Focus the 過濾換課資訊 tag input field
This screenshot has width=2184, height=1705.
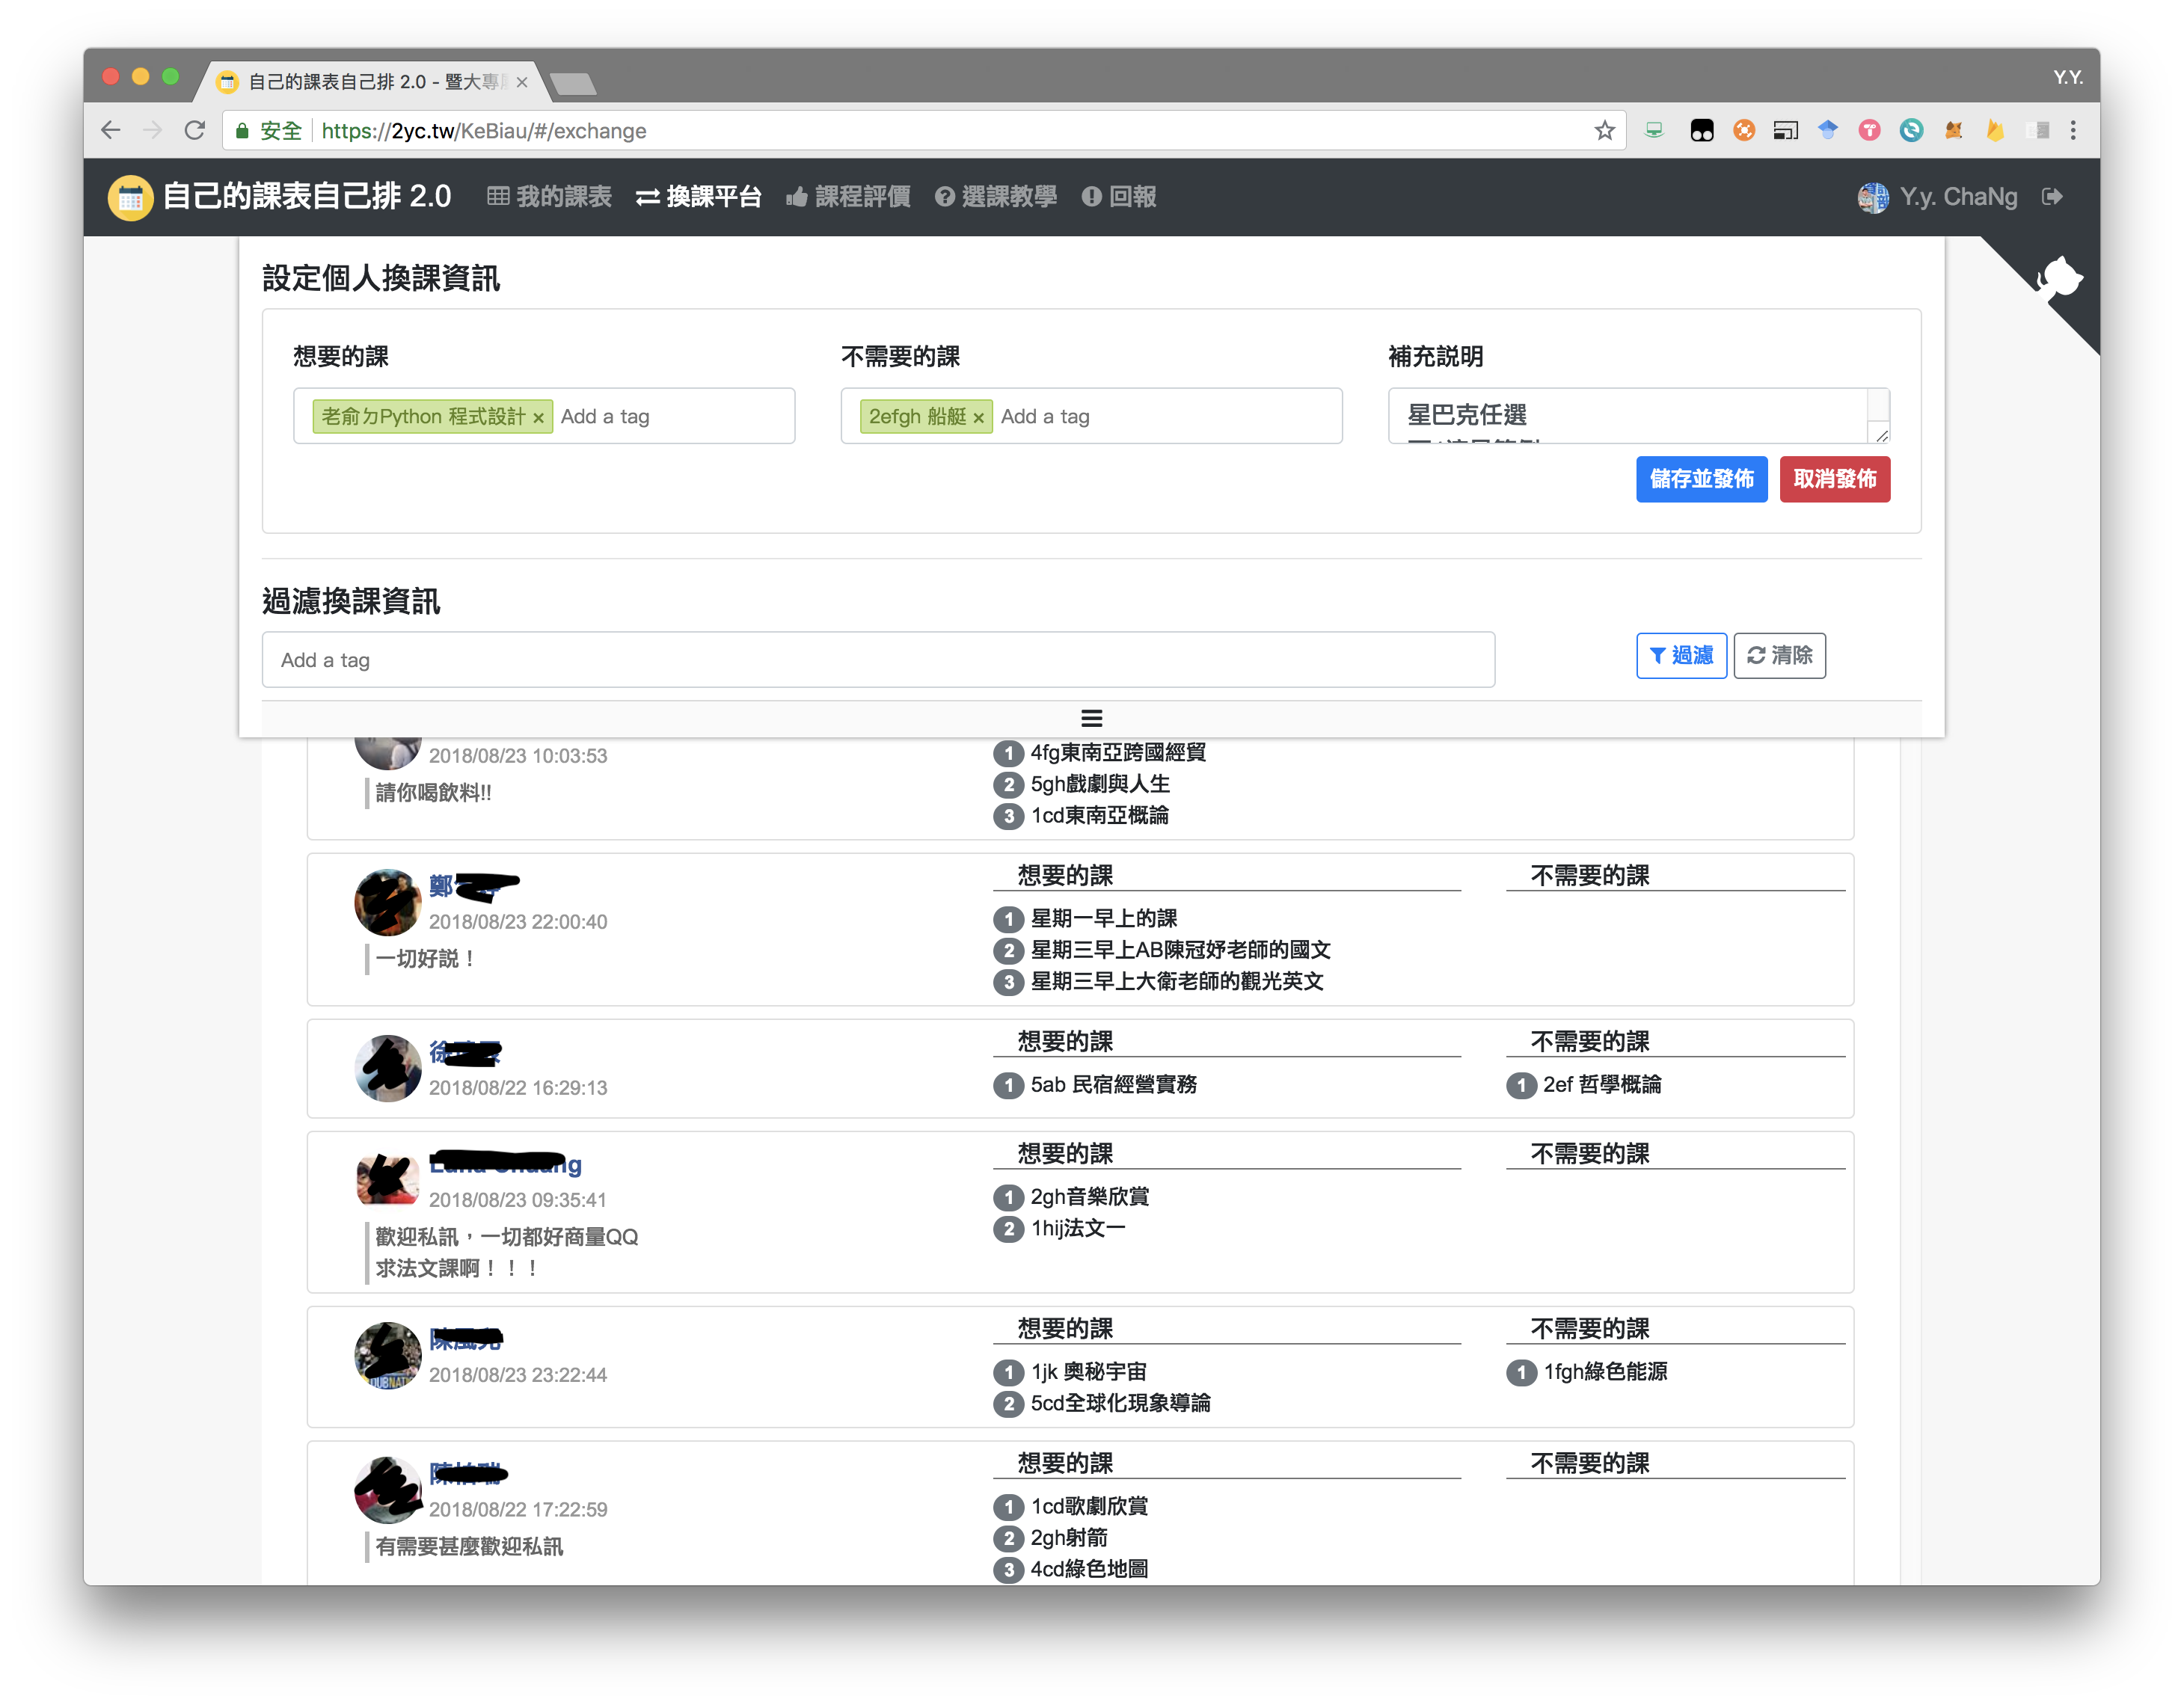click(x=877, y=660)
